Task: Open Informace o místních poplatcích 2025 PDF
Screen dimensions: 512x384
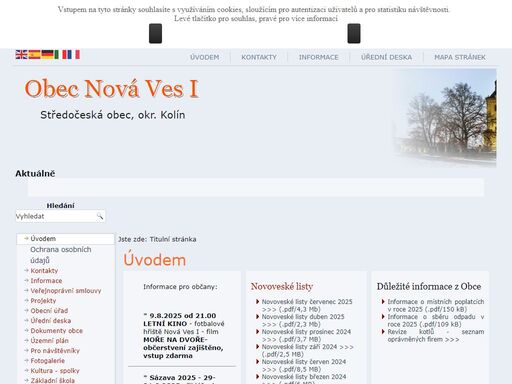Action: pos(436,305)
